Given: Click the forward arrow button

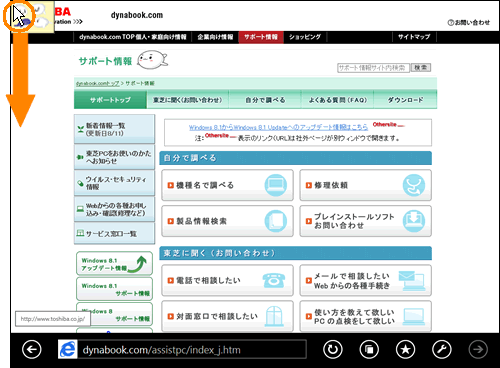Looking at the screenshot, I should pos(478,349).
